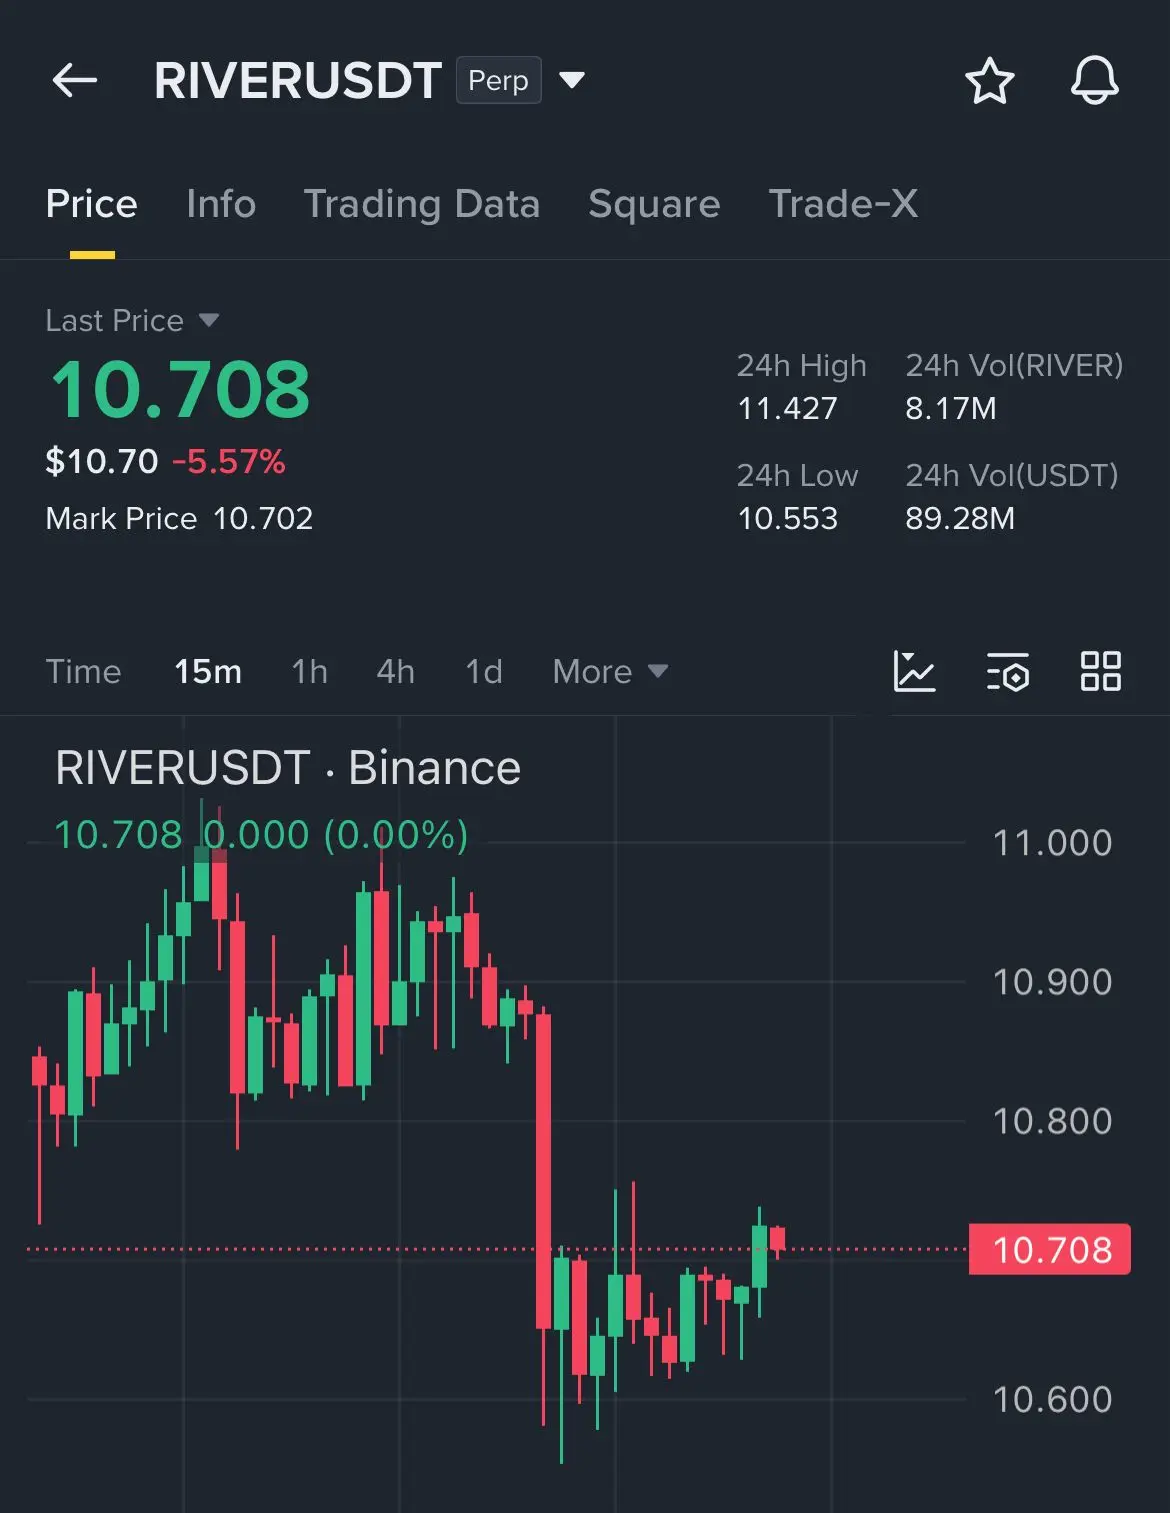Image resolution: width=1170 pixels, height=1513 pixels.
Task: Tap the 24h Vol(USDT) 89.28M value
Action: point(960,518)
